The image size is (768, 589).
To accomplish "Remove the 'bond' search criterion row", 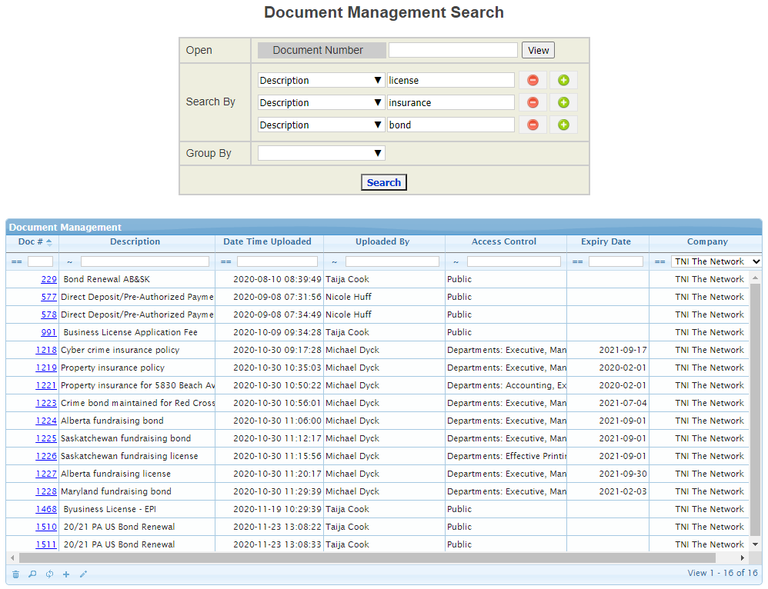I will 533,125.
